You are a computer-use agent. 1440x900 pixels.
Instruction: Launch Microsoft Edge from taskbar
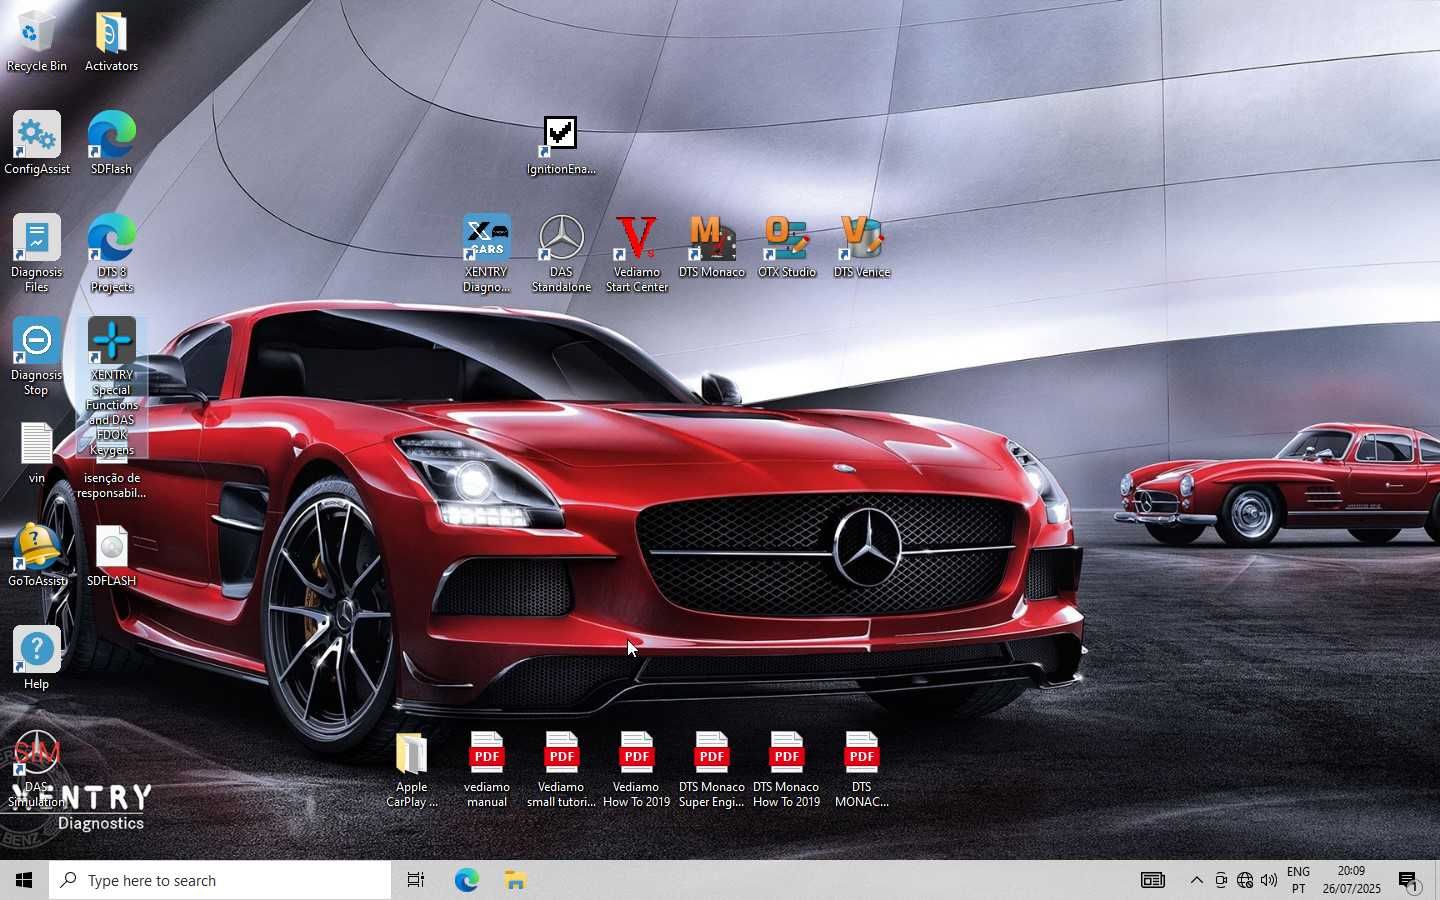coord(466,880)
